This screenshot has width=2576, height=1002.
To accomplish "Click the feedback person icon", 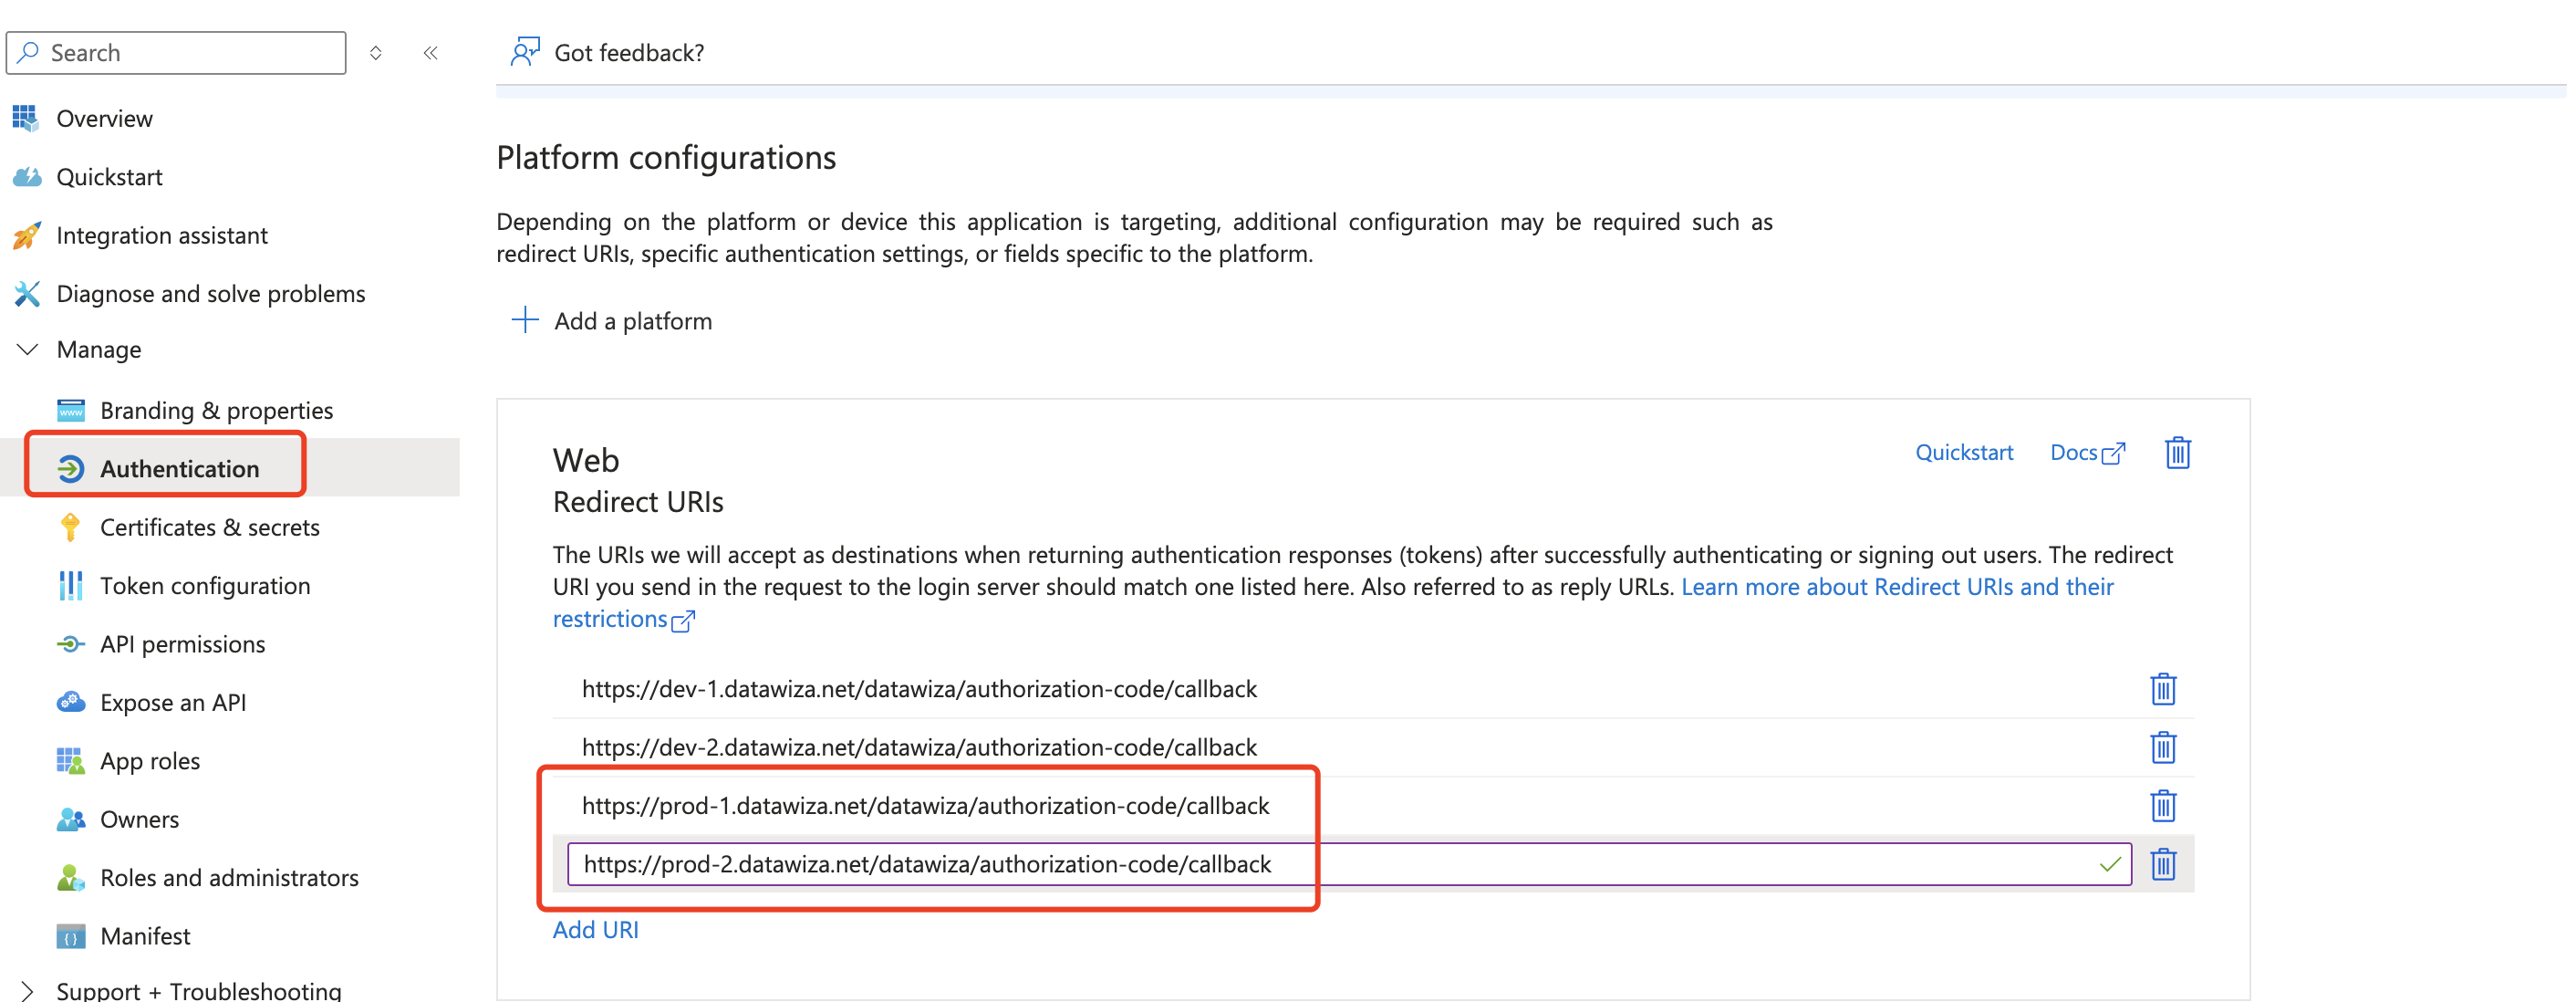I will pos(525,52).
